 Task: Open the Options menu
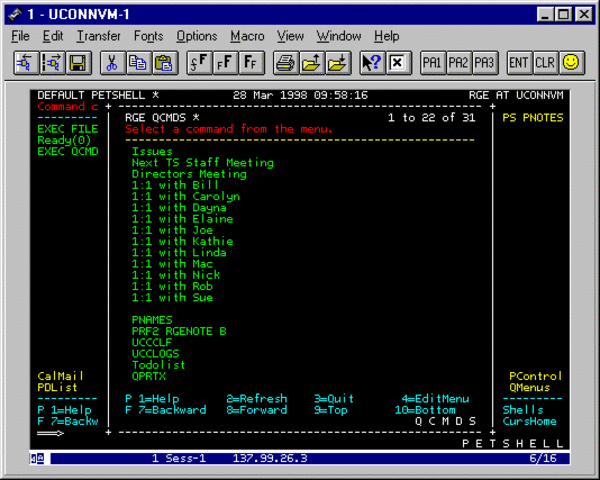pos(197,36)
